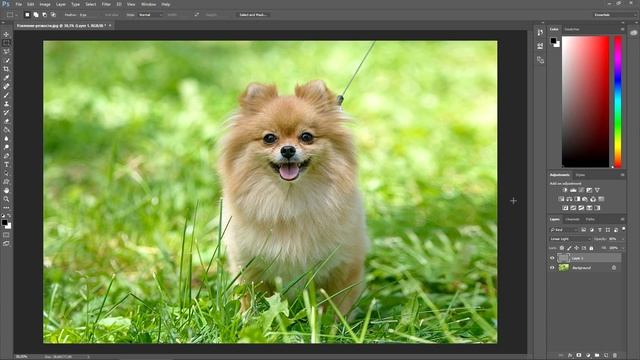Open the Style Normal dropdown in options bar

pos(150,15)
